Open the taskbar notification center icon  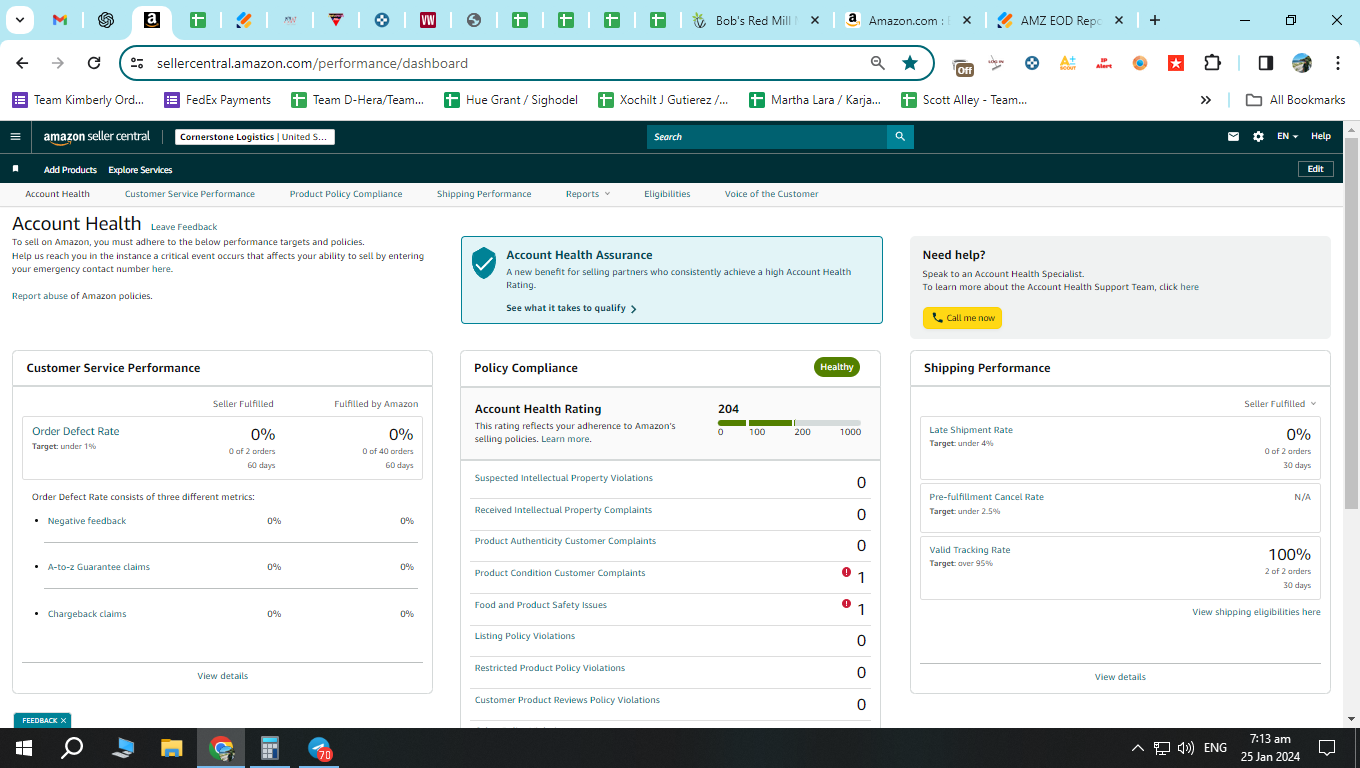[1327, 748]
